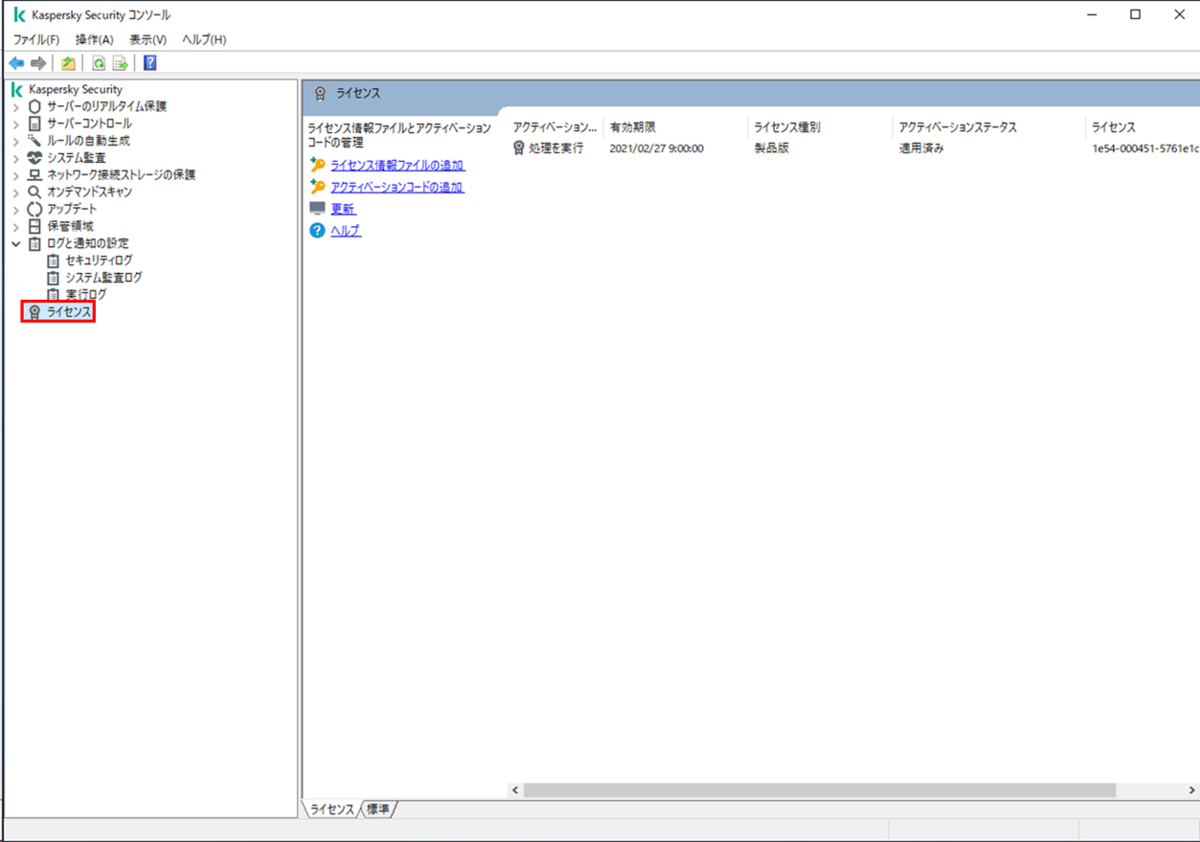Viewport: 1200px width, 842px height.
Task: Select the network icon for ネットワーク接続ストレージの保護
Action: pos(35,174)
